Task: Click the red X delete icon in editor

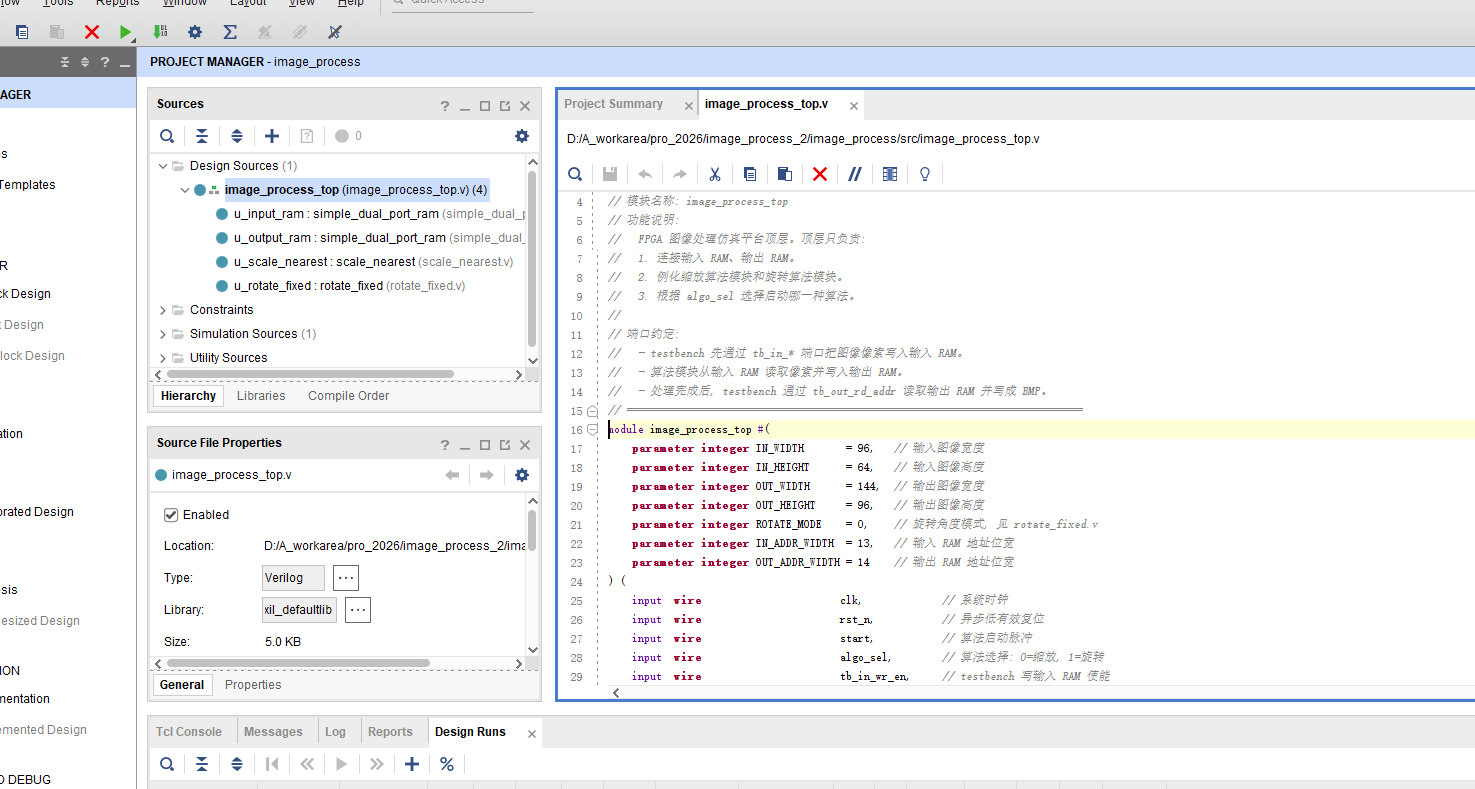Action: pyautogui.click(x=820, y=174)
